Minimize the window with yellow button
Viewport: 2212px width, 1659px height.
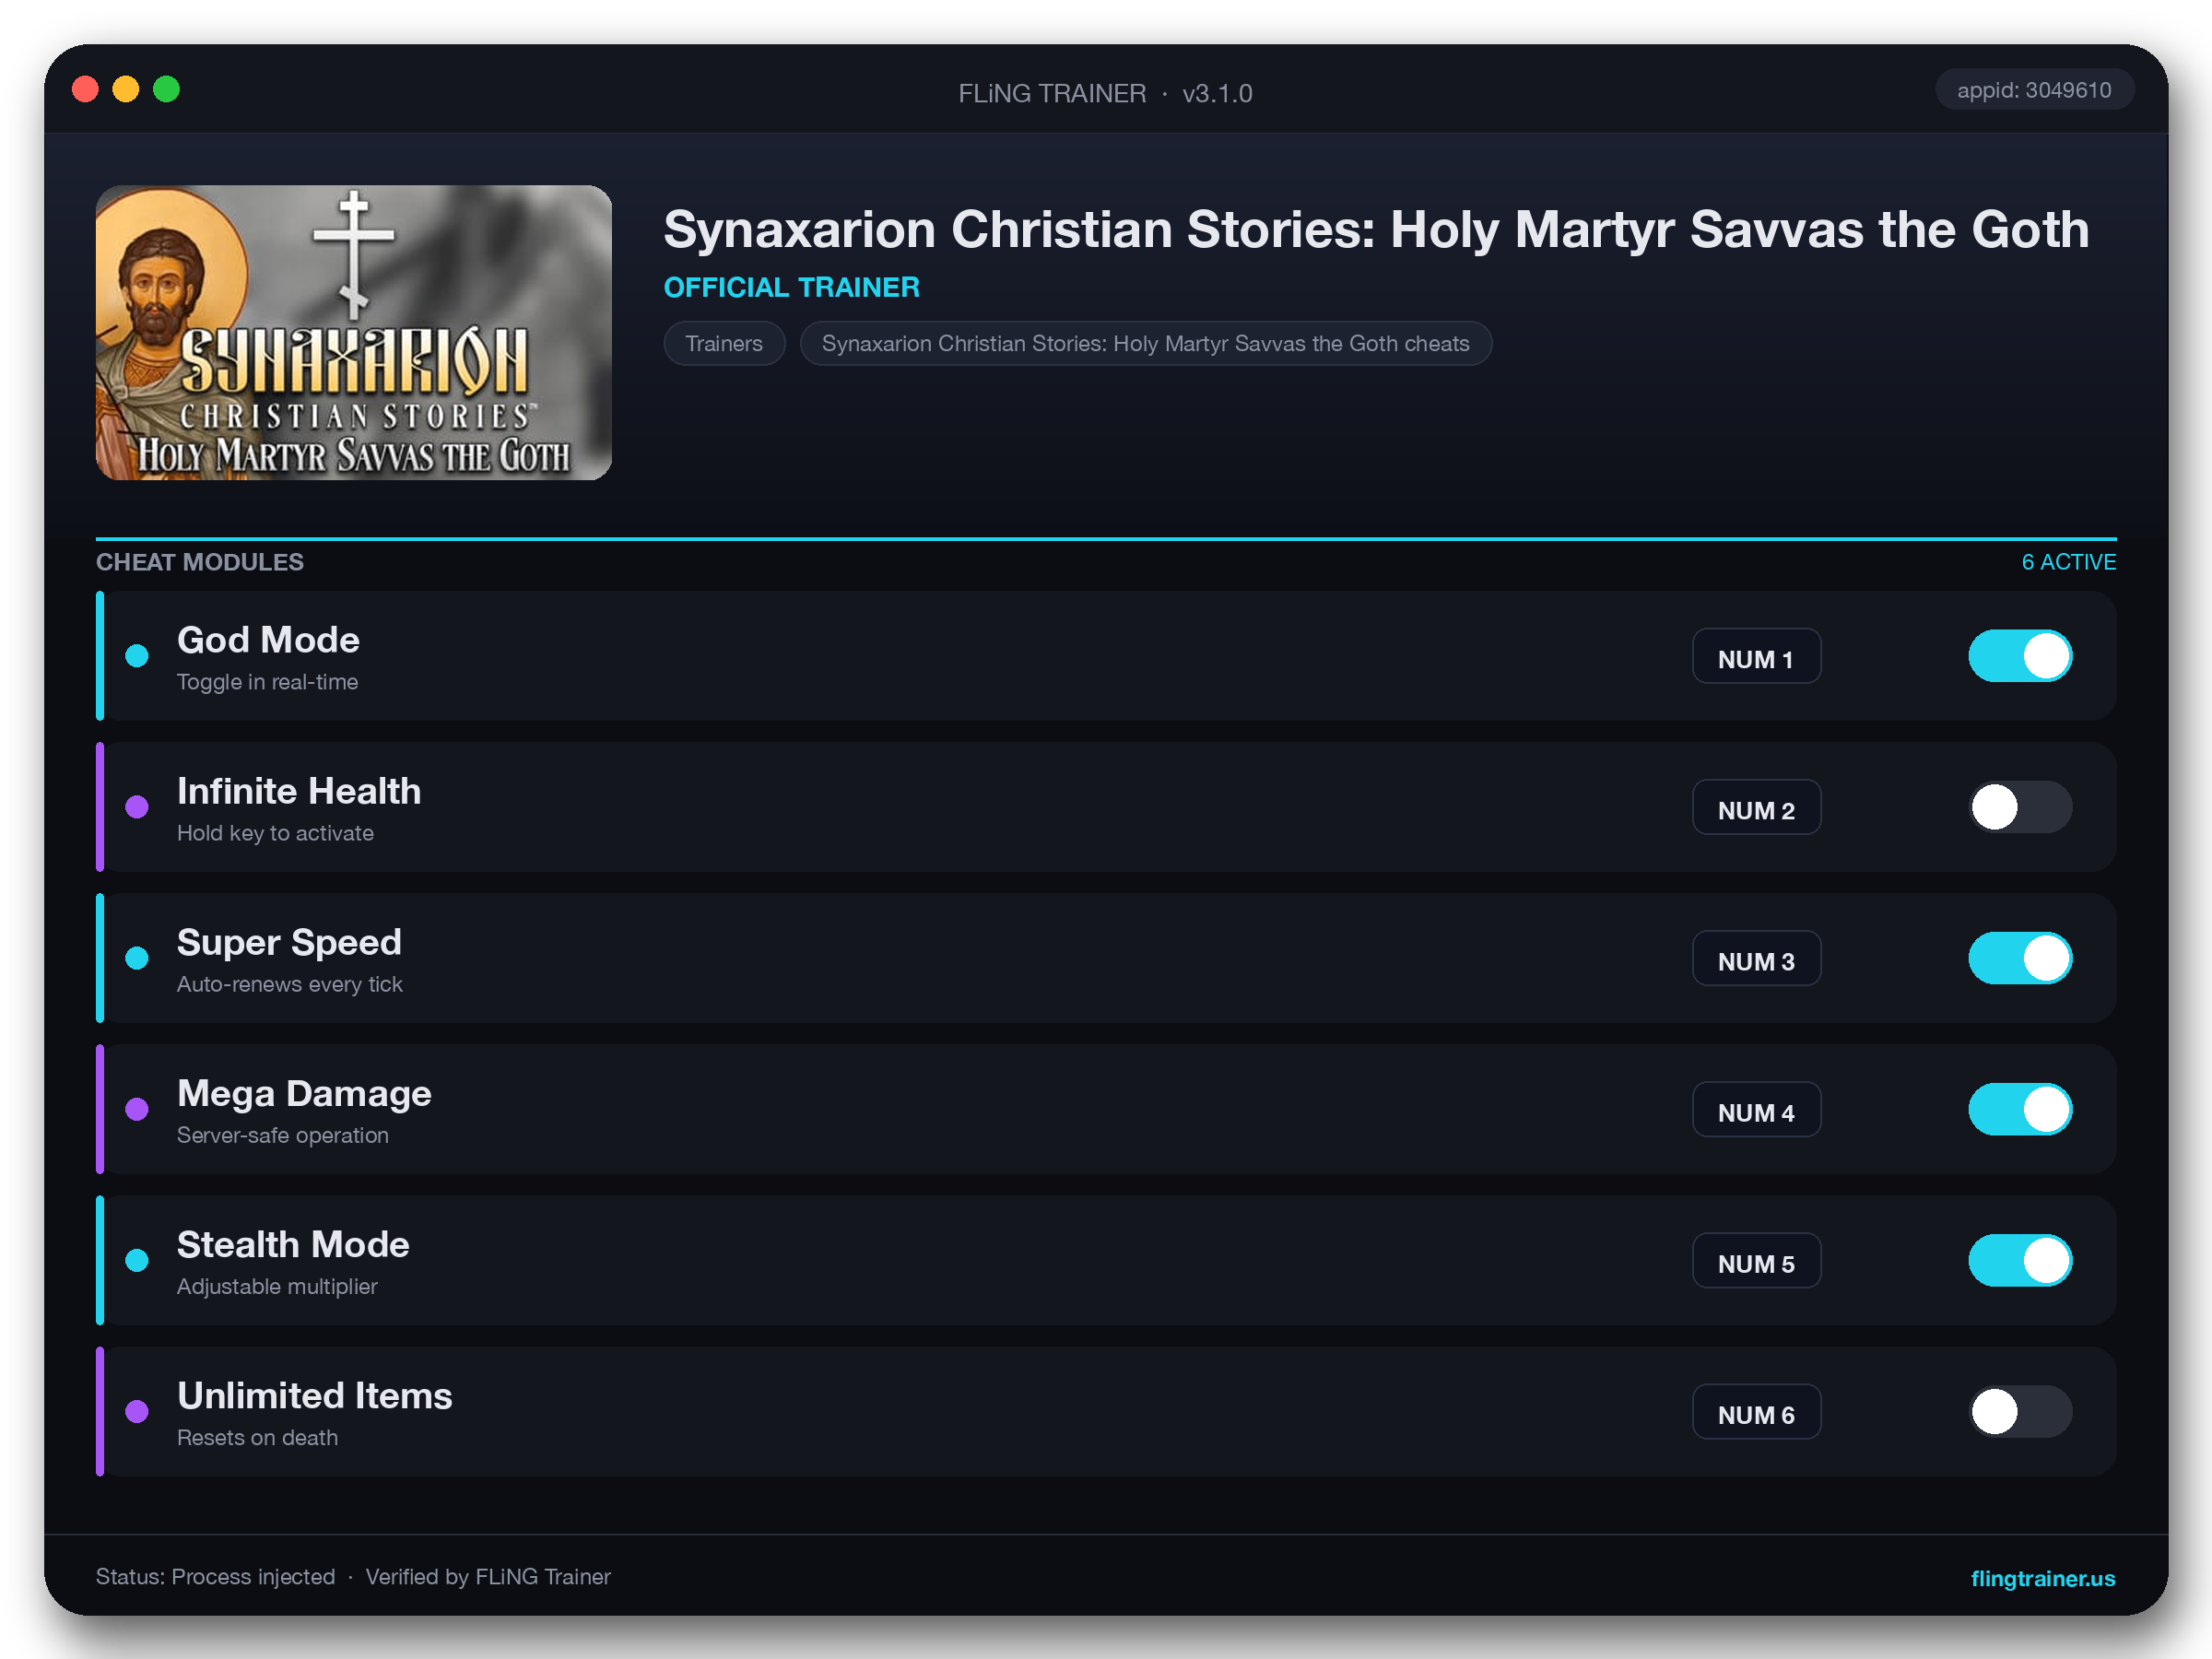point(126,90)
